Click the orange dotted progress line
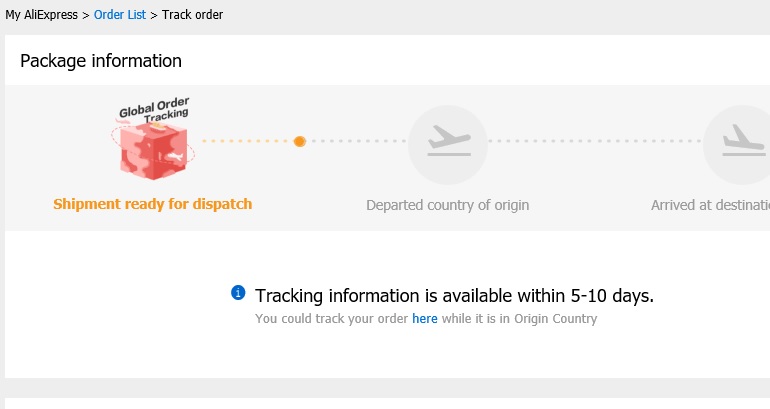 (248, 141)
